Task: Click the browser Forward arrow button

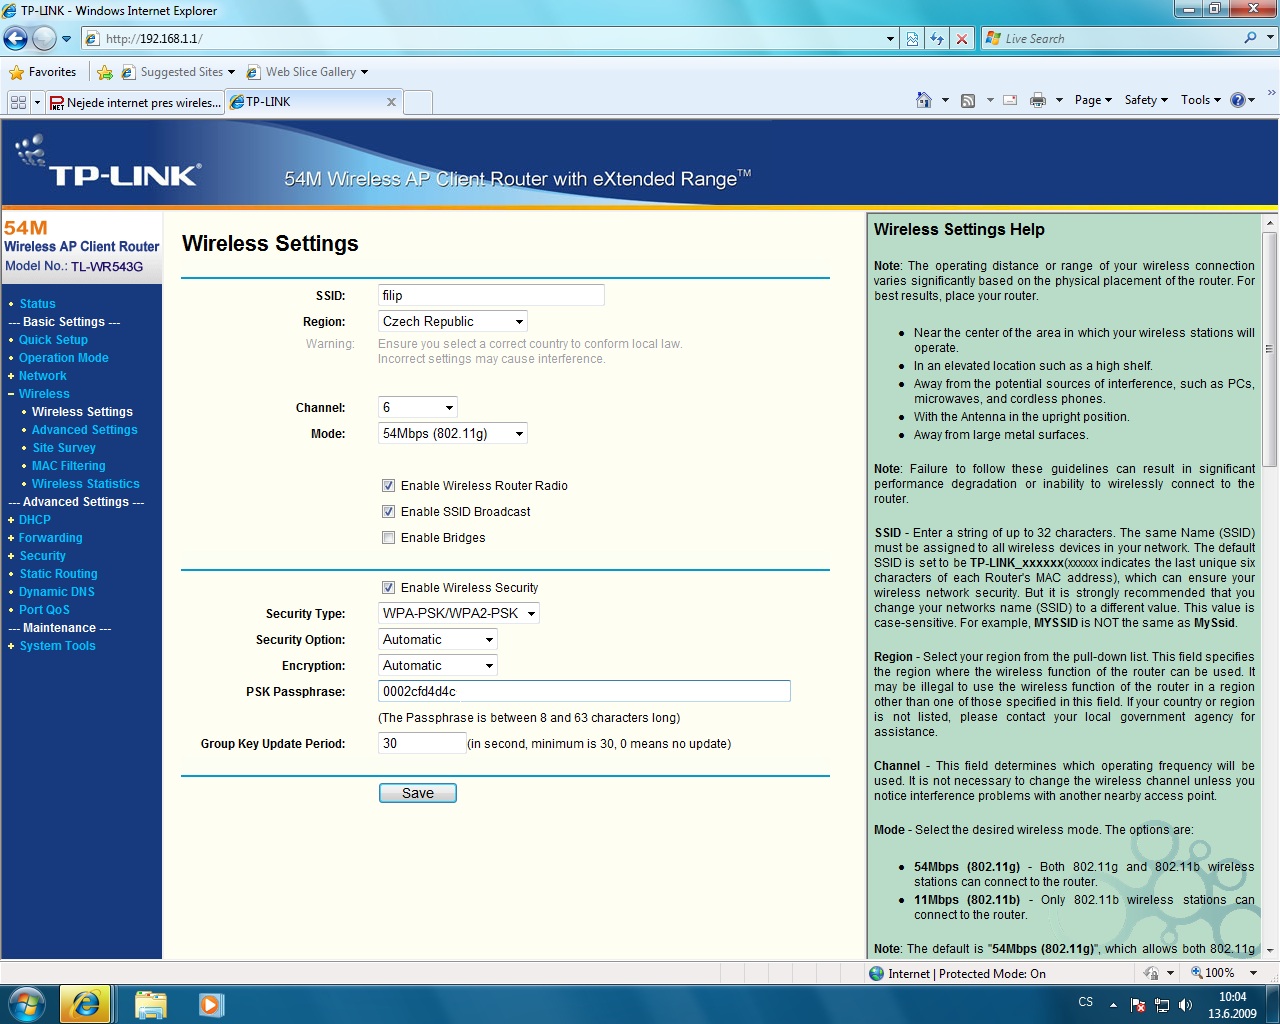Action: pos(44,38)
